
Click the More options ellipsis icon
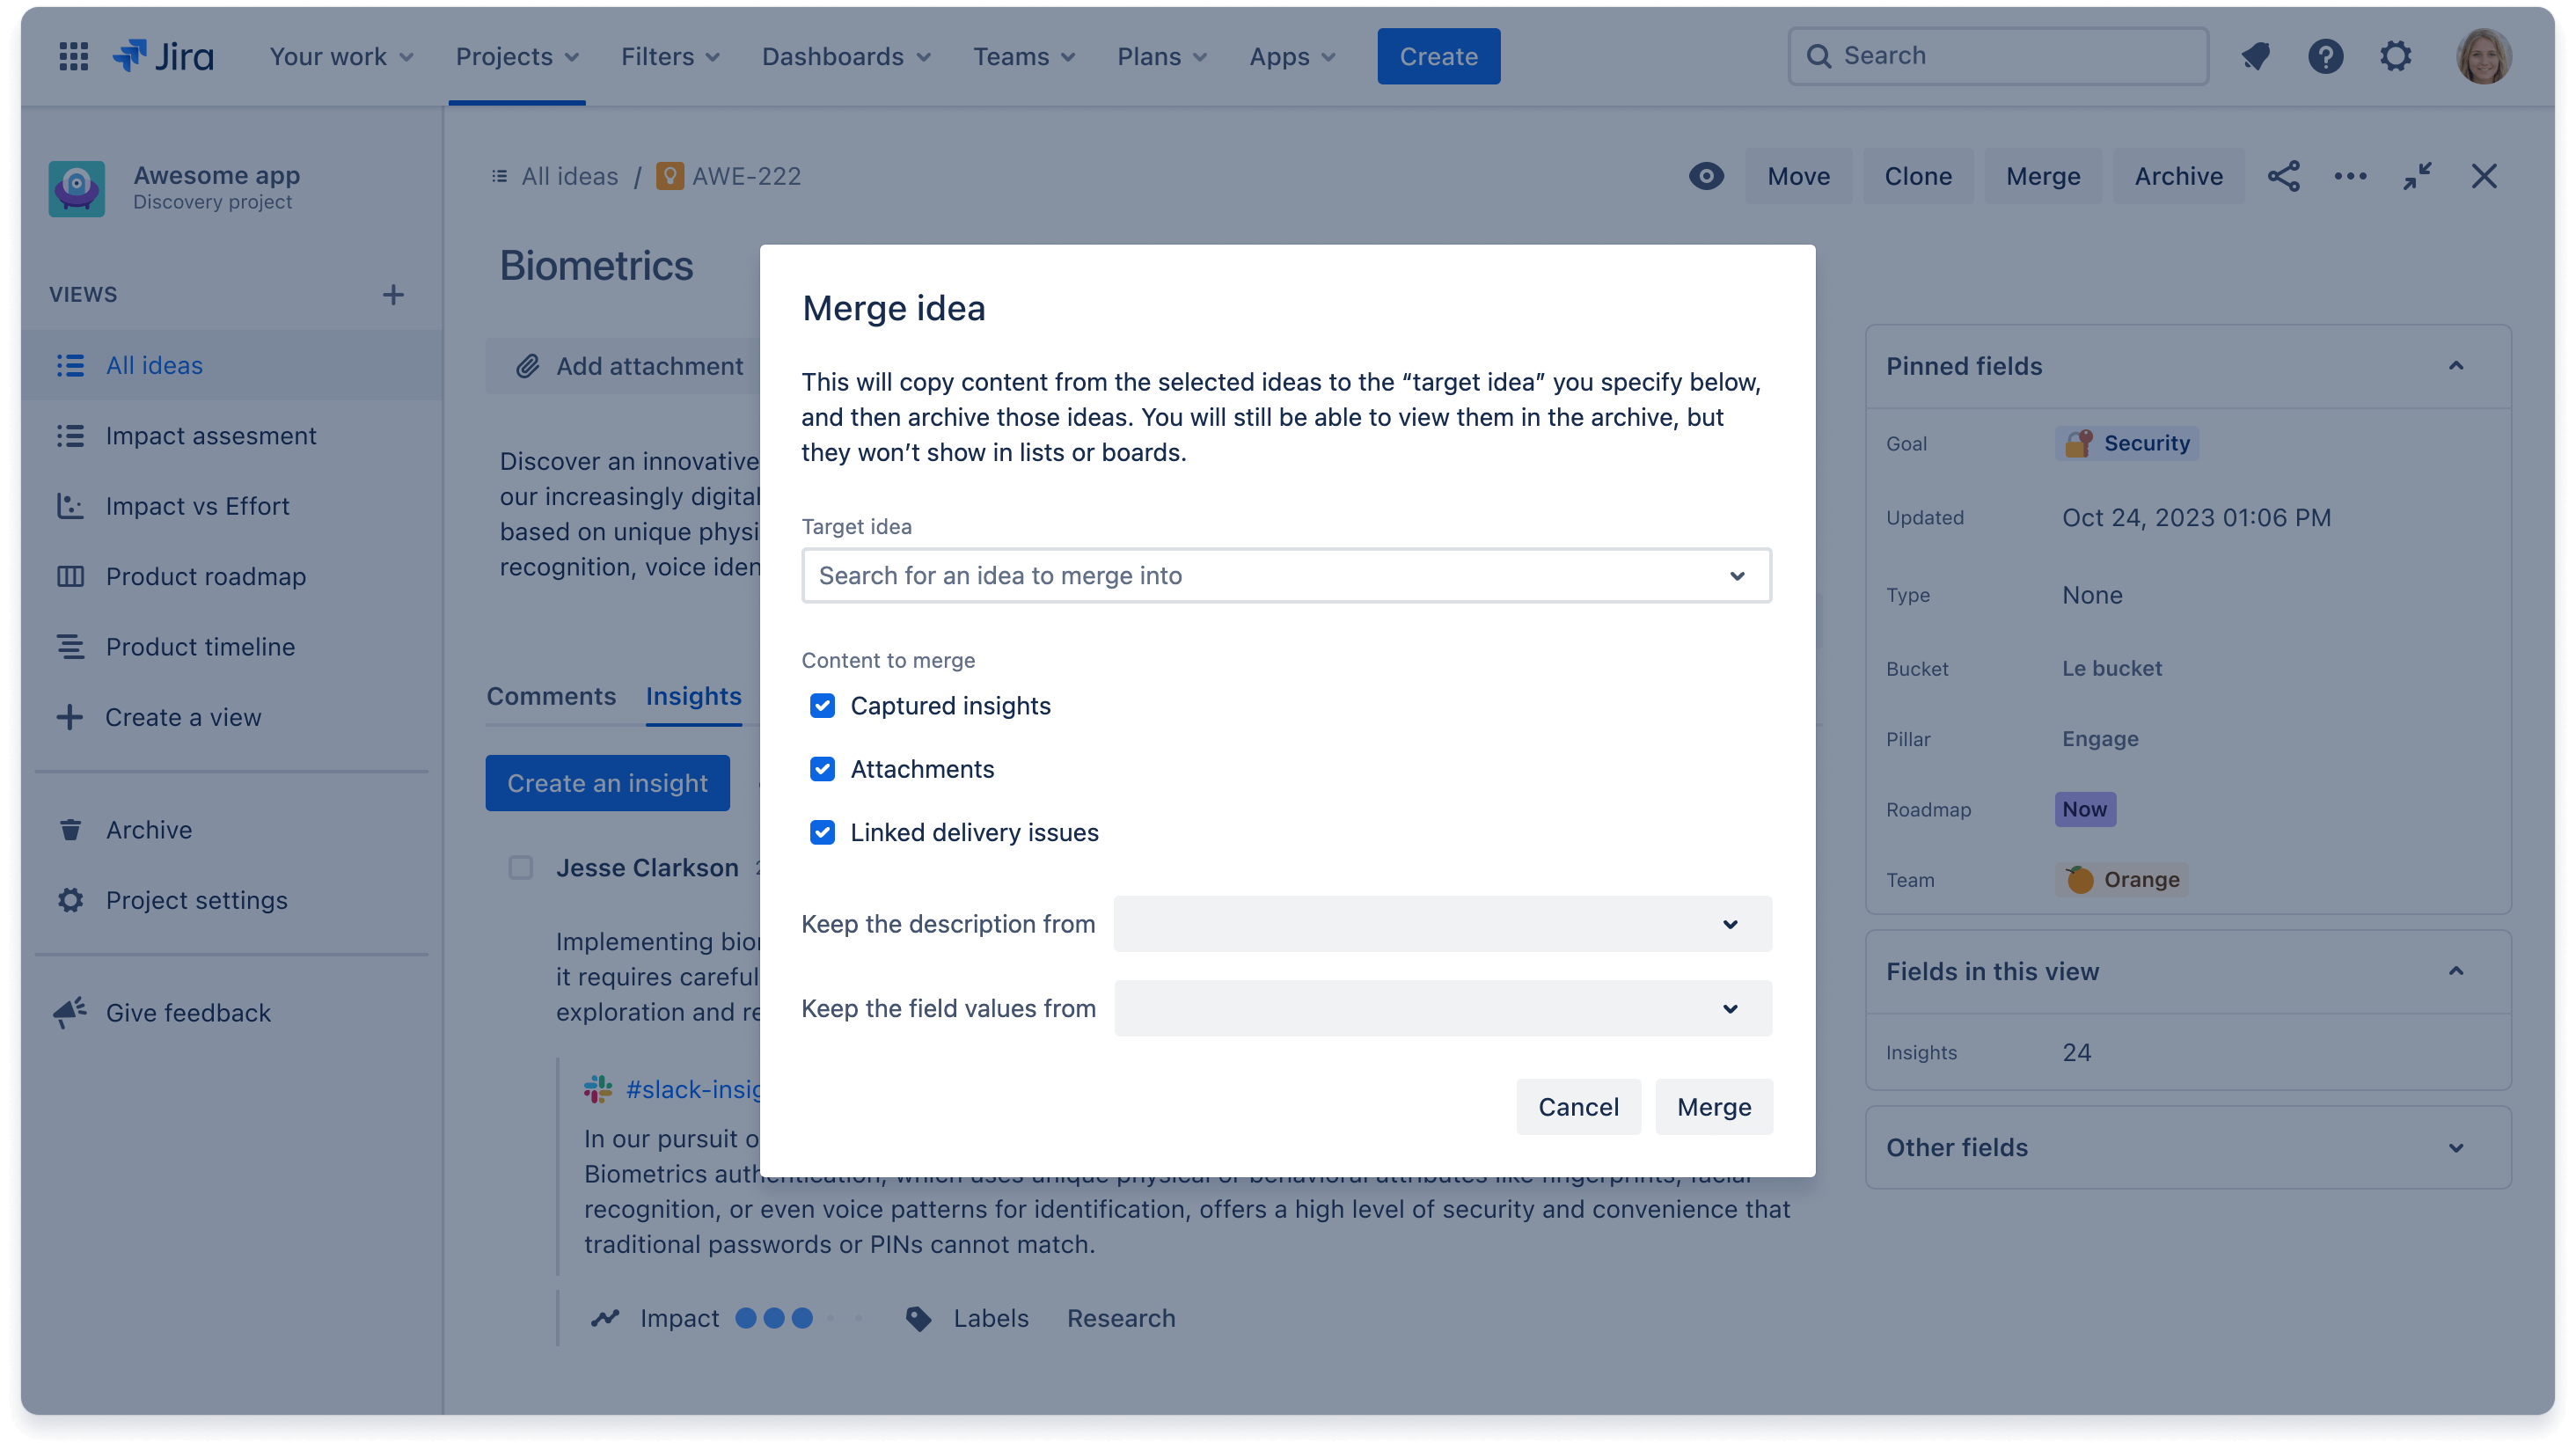pos(2350,175)
